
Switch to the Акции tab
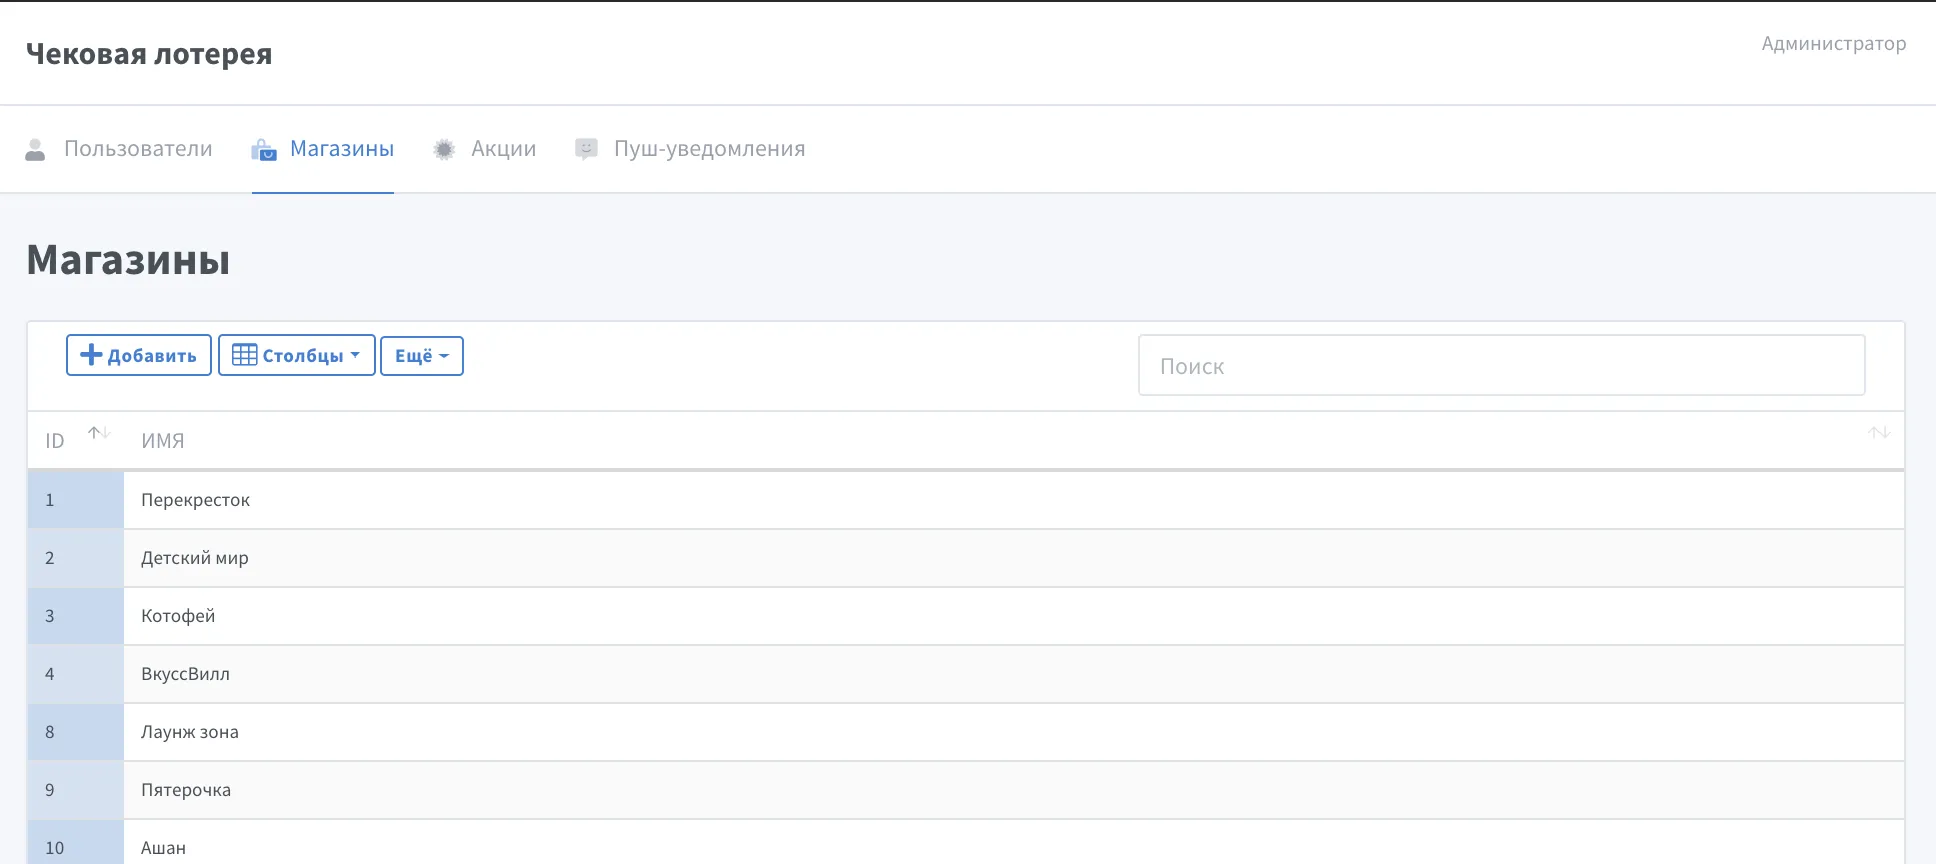503,149
